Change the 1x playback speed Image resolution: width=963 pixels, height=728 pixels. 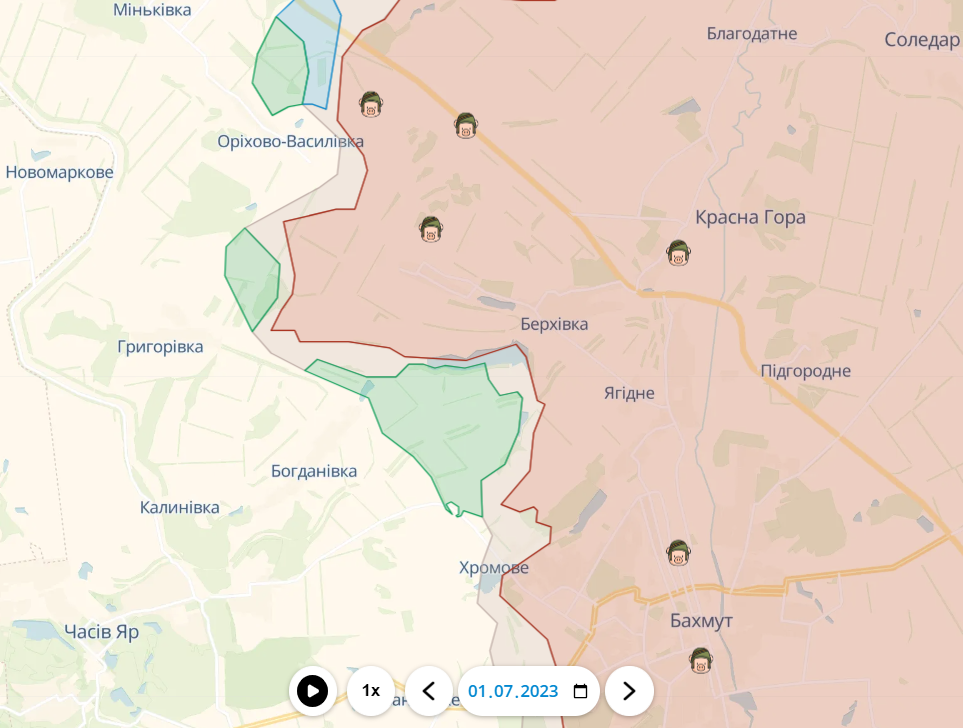click(x=371, y=691)
